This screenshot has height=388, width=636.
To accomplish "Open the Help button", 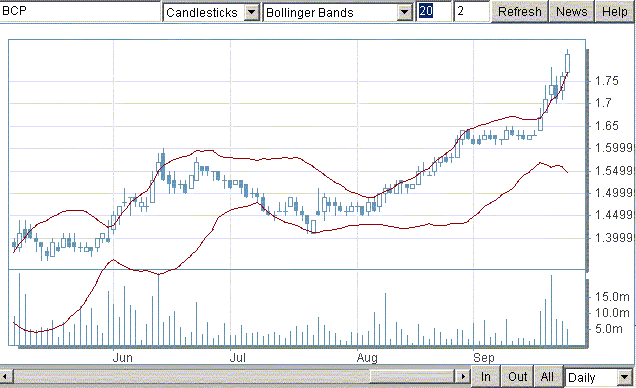I will [x=615, y=12].
